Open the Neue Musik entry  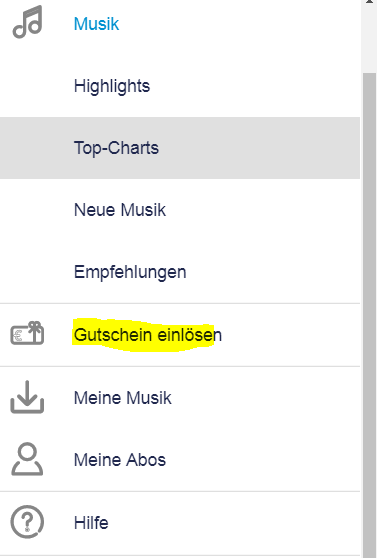pos(120,210)
